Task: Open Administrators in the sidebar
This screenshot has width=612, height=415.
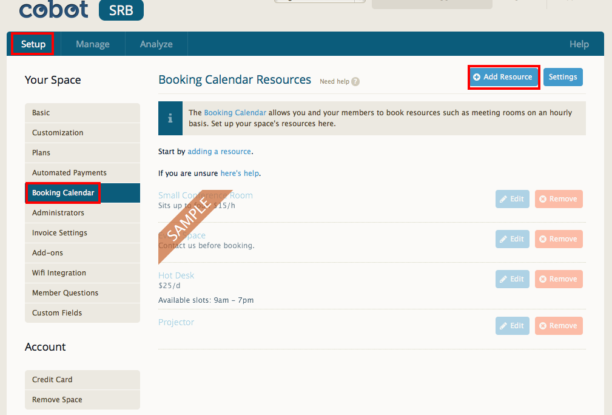Action: (x=82, y=213)
